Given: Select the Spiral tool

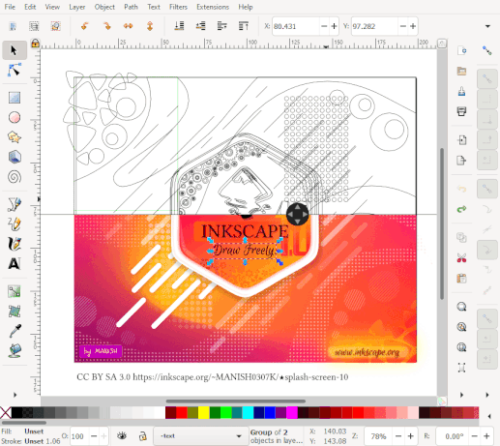Looking at the screenshot, I should coord(14,177).
